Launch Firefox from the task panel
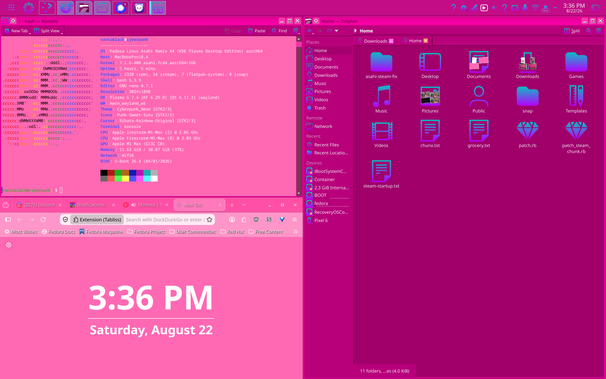606x379 pixels. coord(65,8)
